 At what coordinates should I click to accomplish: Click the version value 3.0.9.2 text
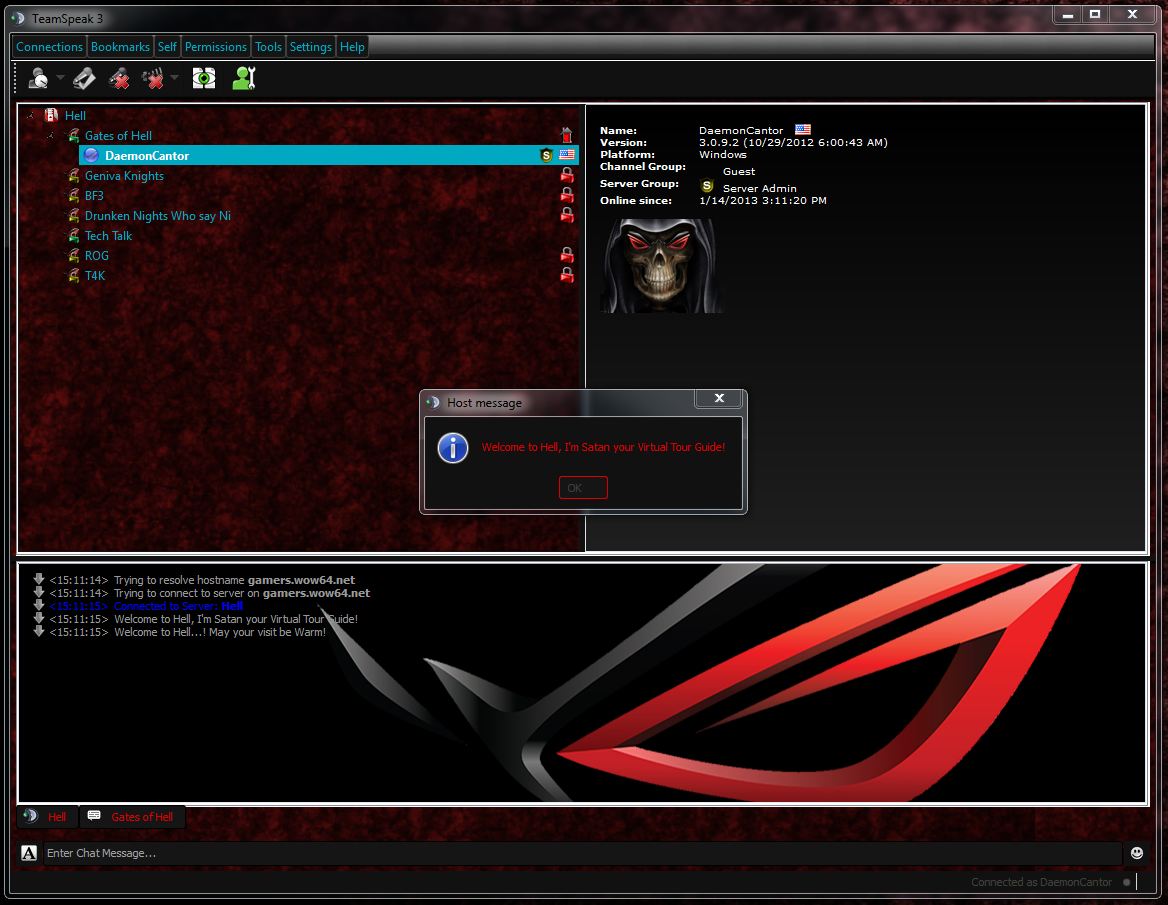(x=793, y=142)
